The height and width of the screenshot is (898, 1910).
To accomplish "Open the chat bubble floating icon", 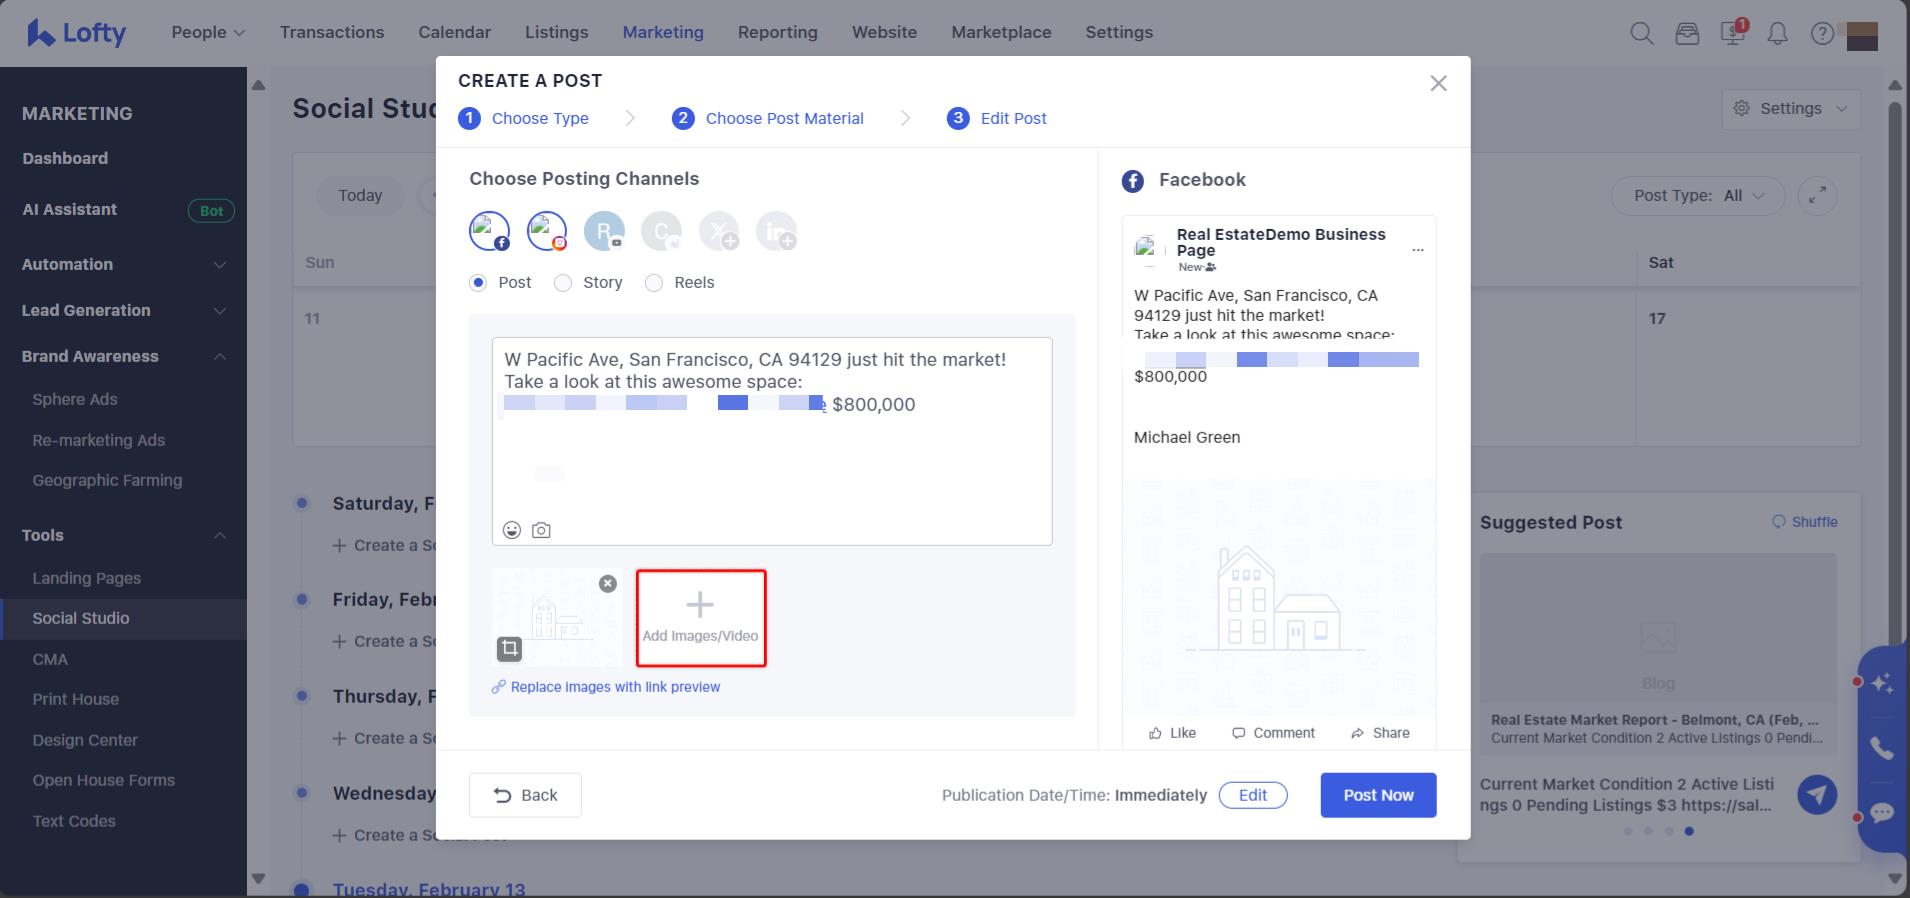I will pos(1882,813).
